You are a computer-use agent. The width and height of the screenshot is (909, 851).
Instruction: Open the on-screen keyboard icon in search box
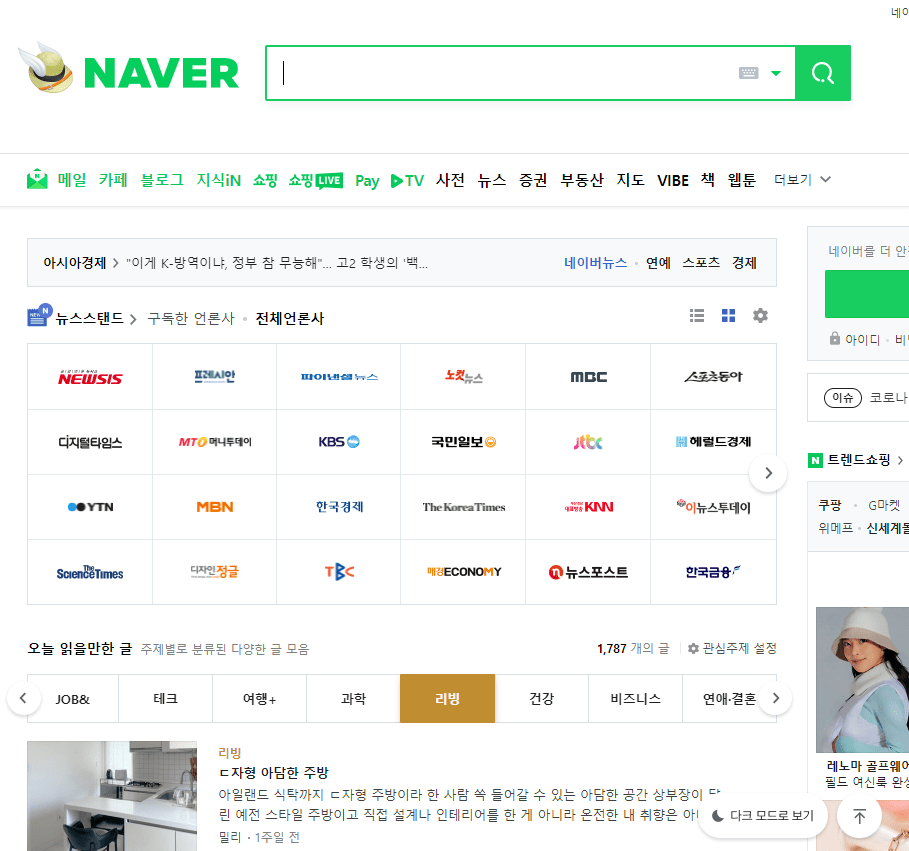coord(748,73)
